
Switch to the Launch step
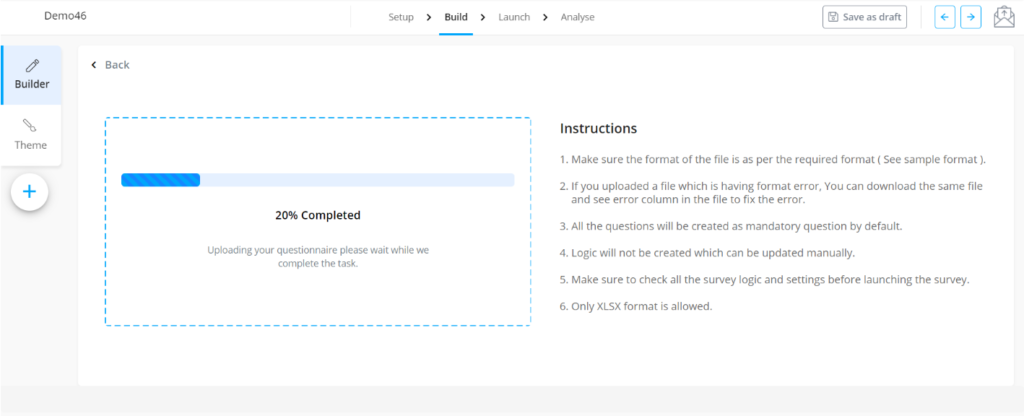[514, 17]
